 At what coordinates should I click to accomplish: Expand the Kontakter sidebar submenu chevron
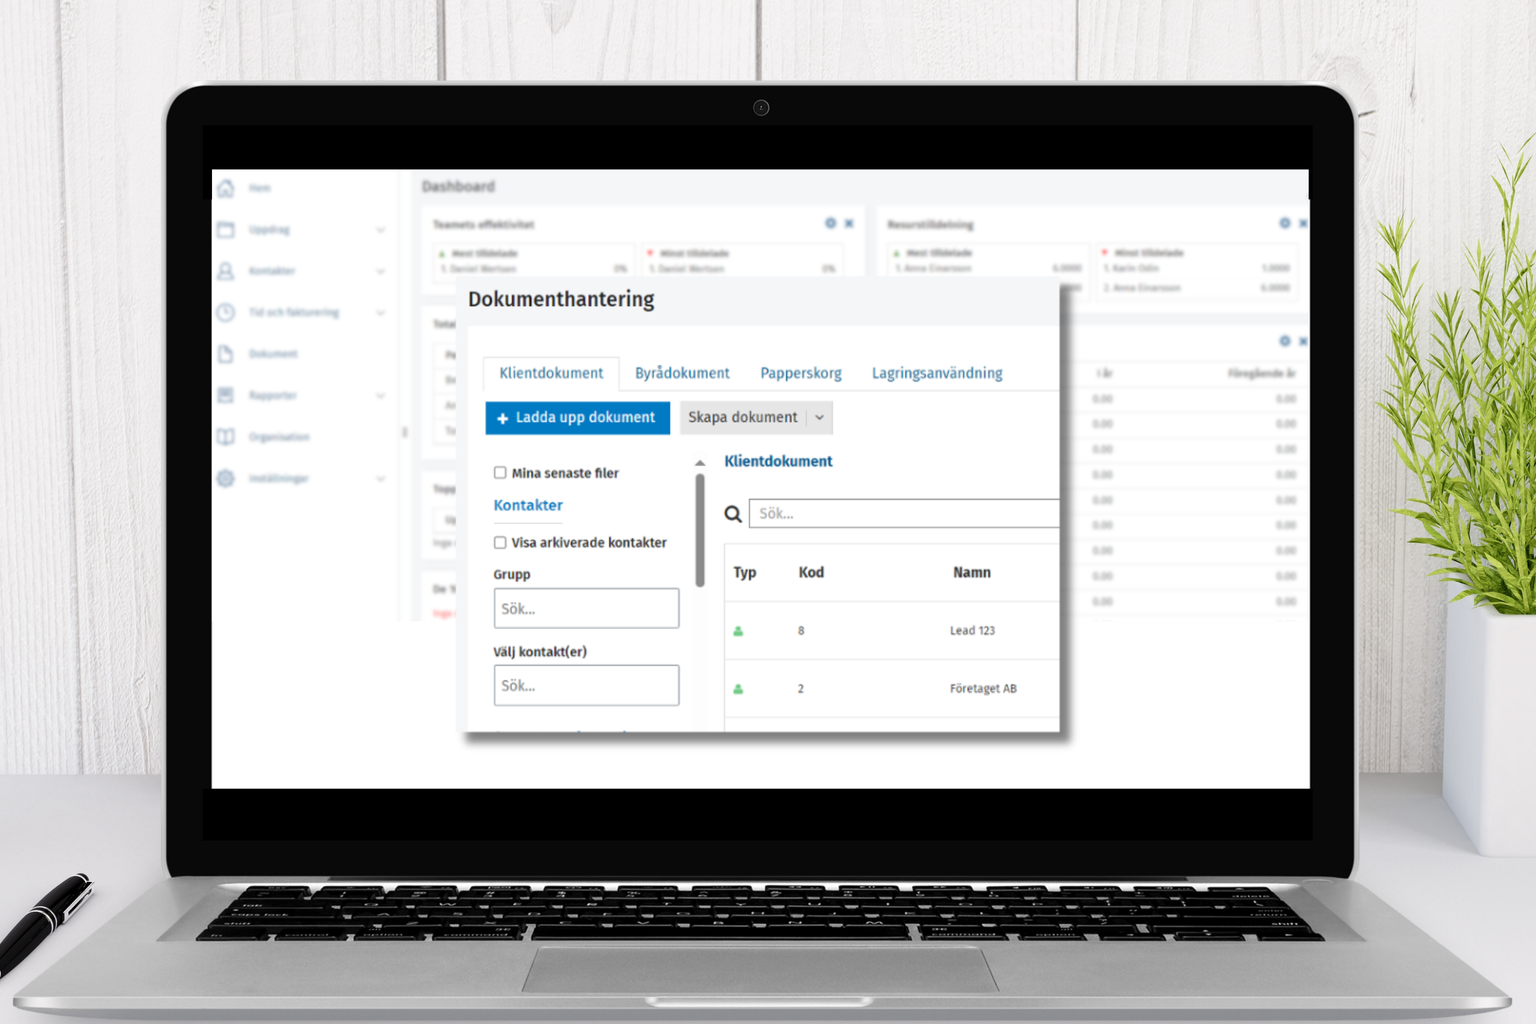pyautogui.click(x=380, y=271)
